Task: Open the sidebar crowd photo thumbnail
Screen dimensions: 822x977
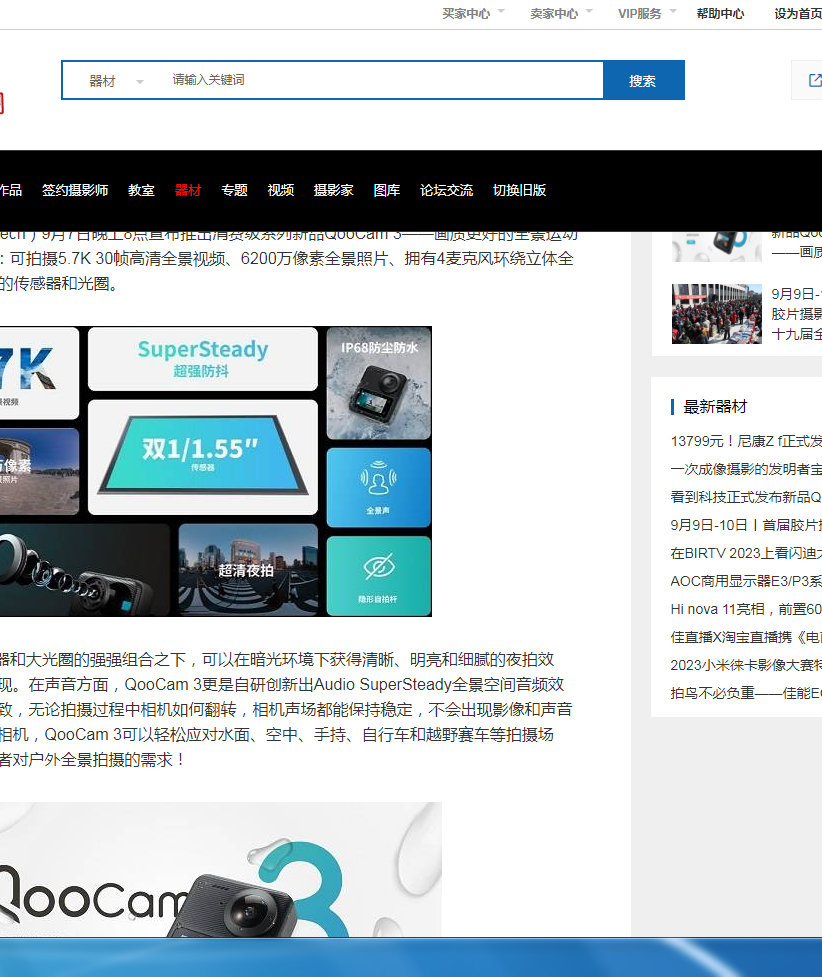Action: [717, 314]
